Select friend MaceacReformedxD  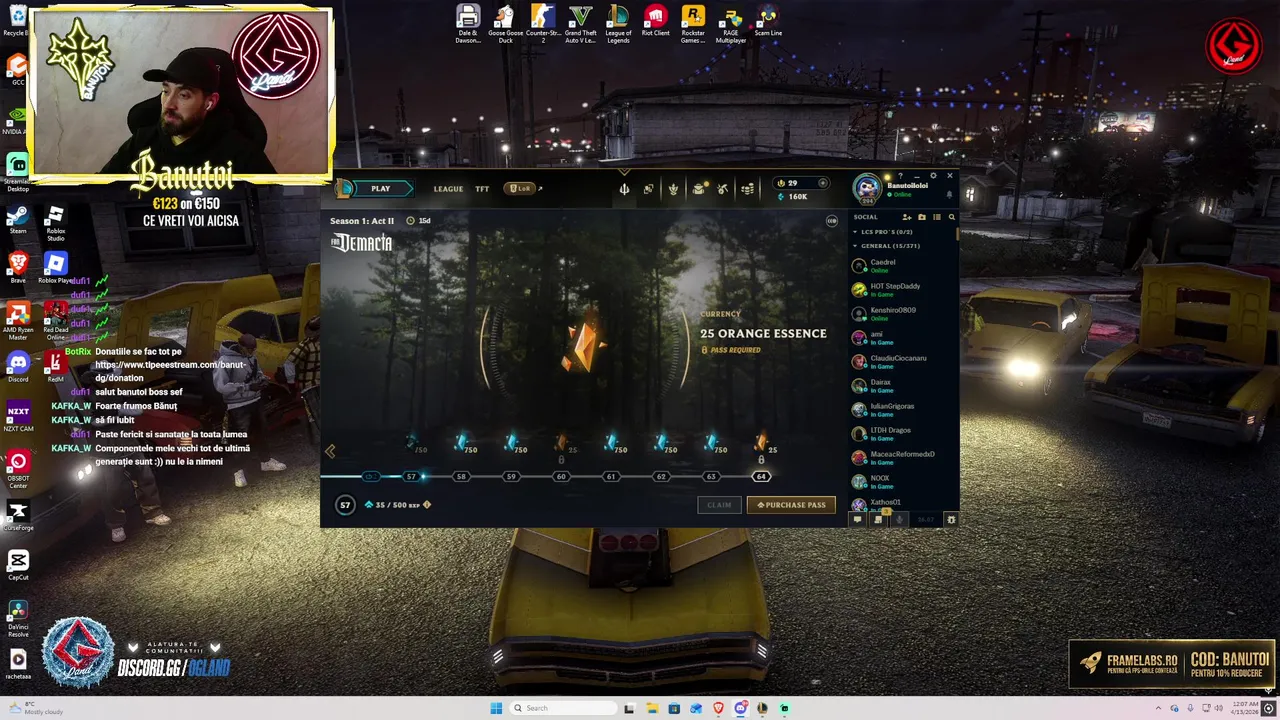pyautogui.click(x=903, y=458)
